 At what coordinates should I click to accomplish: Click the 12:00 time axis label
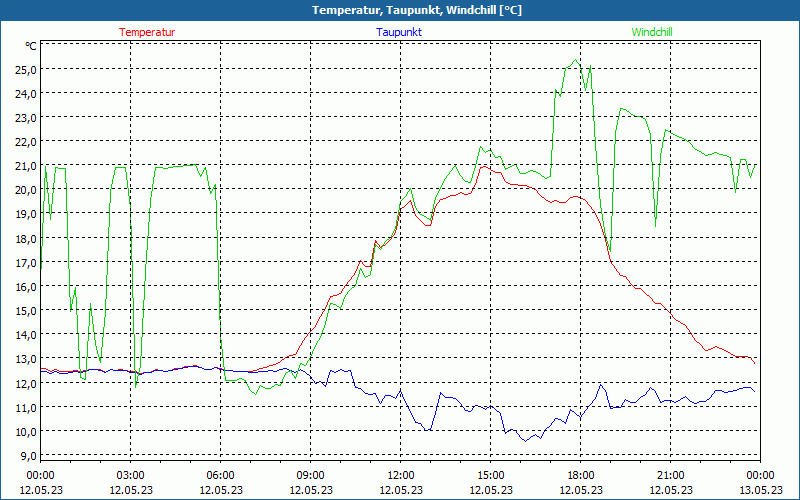400,475
